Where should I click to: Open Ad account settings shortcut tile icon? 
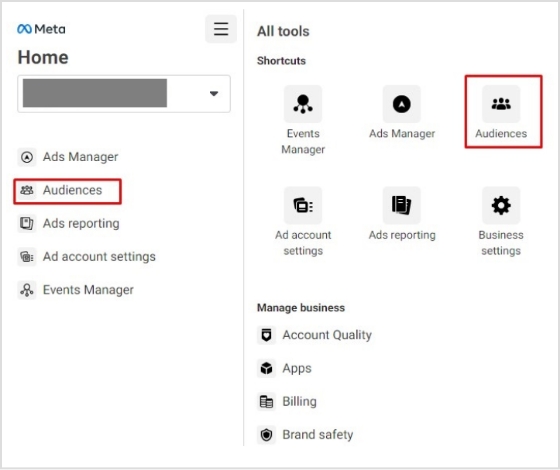click(303, 205)
